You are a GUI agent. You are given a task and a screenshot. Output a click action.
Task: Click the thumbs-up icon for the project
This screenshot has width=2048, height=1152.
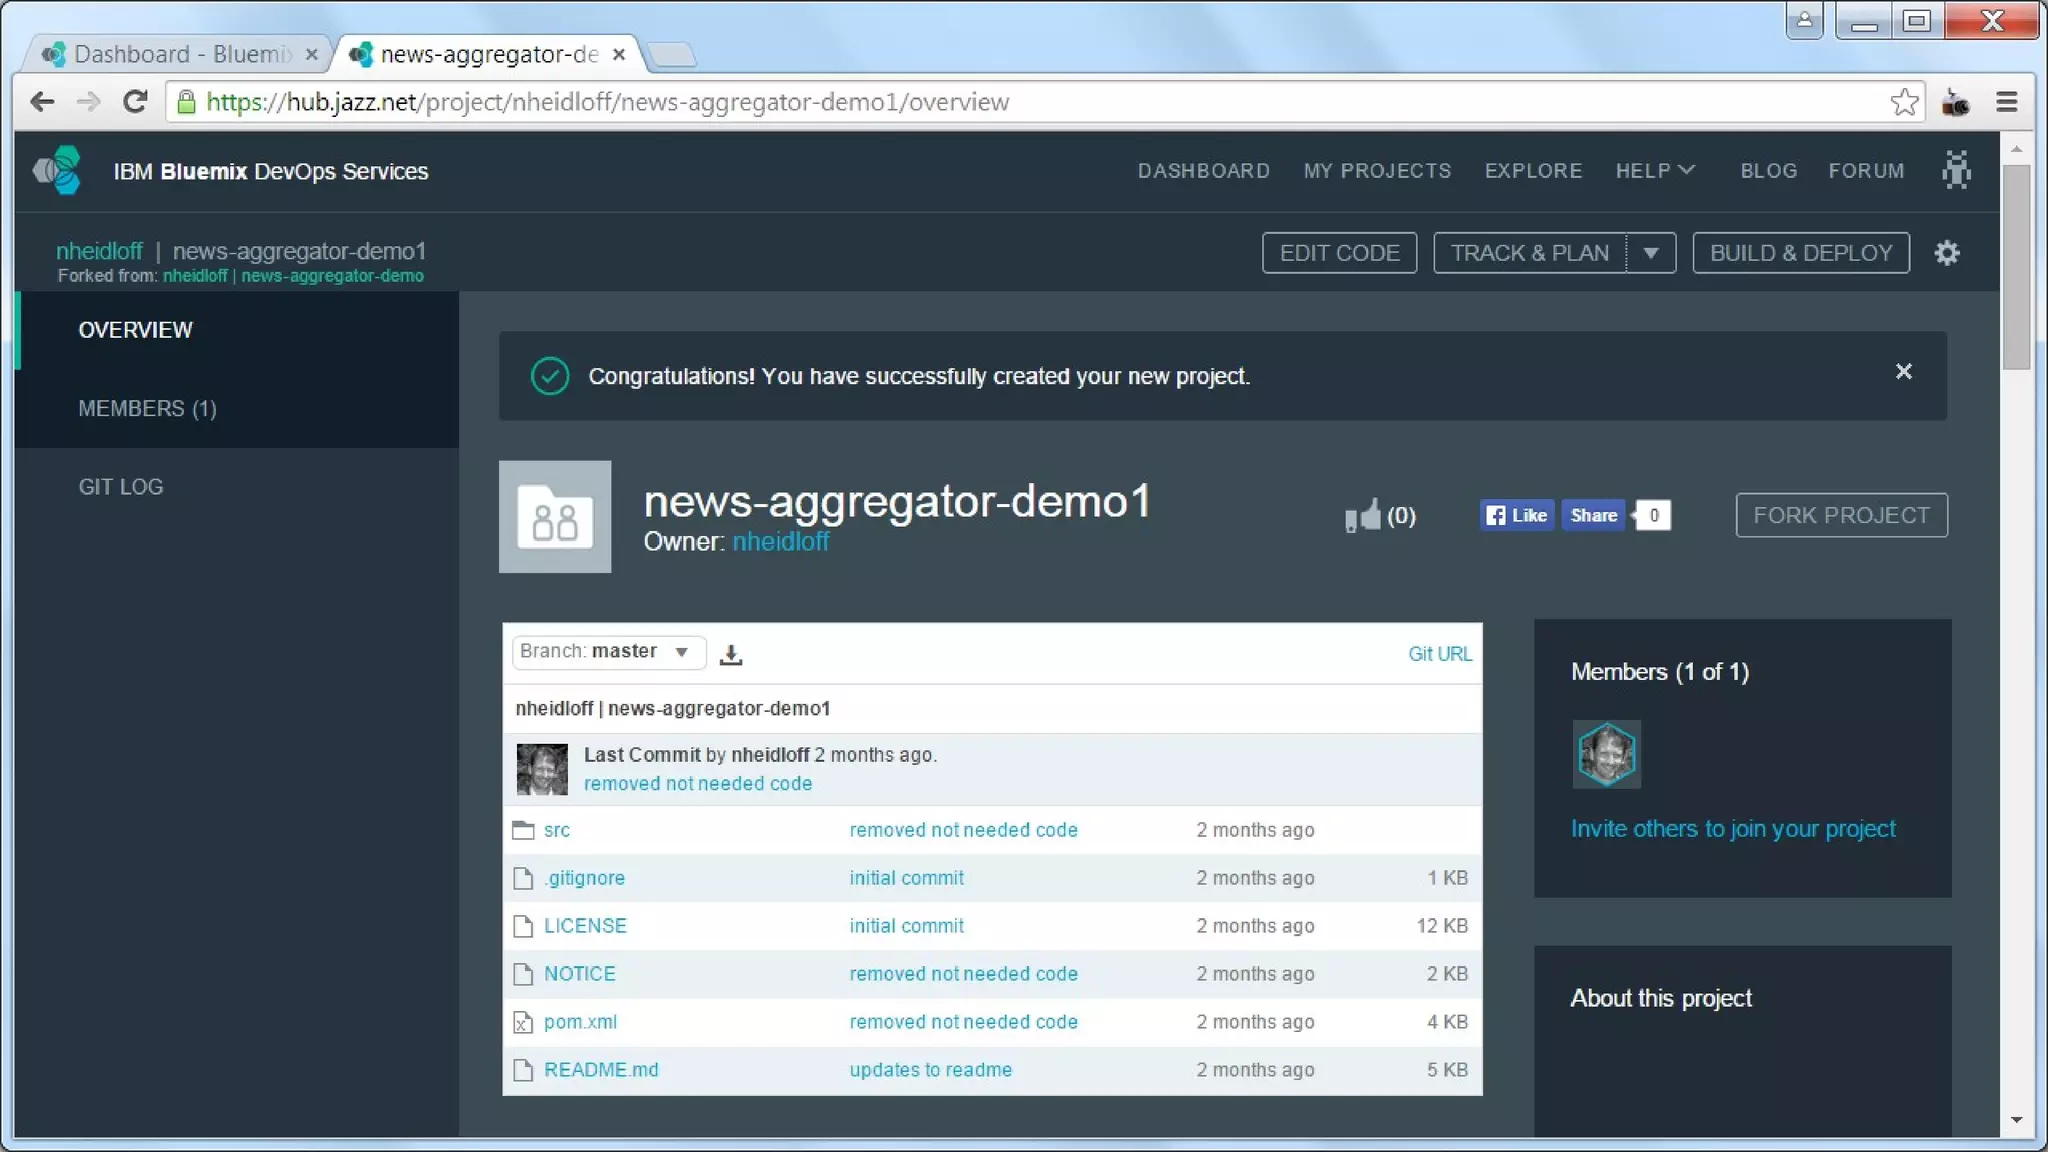coord(1362,516)
